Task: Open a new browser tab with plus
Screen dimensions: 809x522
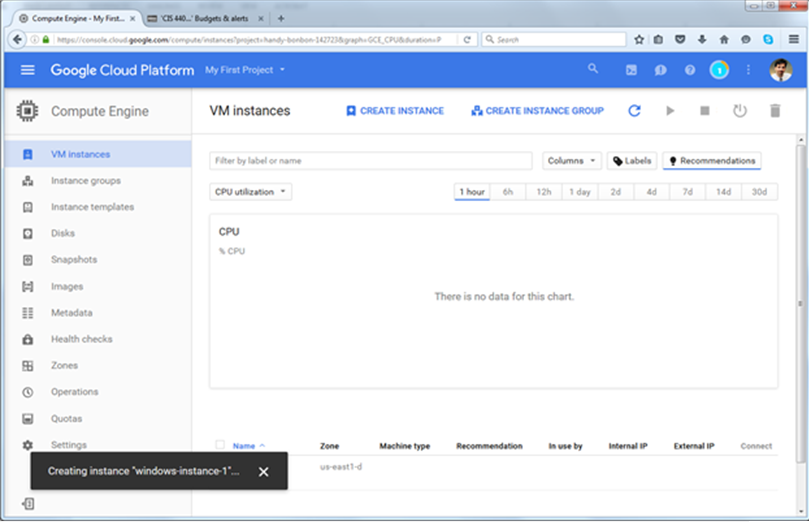Action: click(x=281, y=19)
